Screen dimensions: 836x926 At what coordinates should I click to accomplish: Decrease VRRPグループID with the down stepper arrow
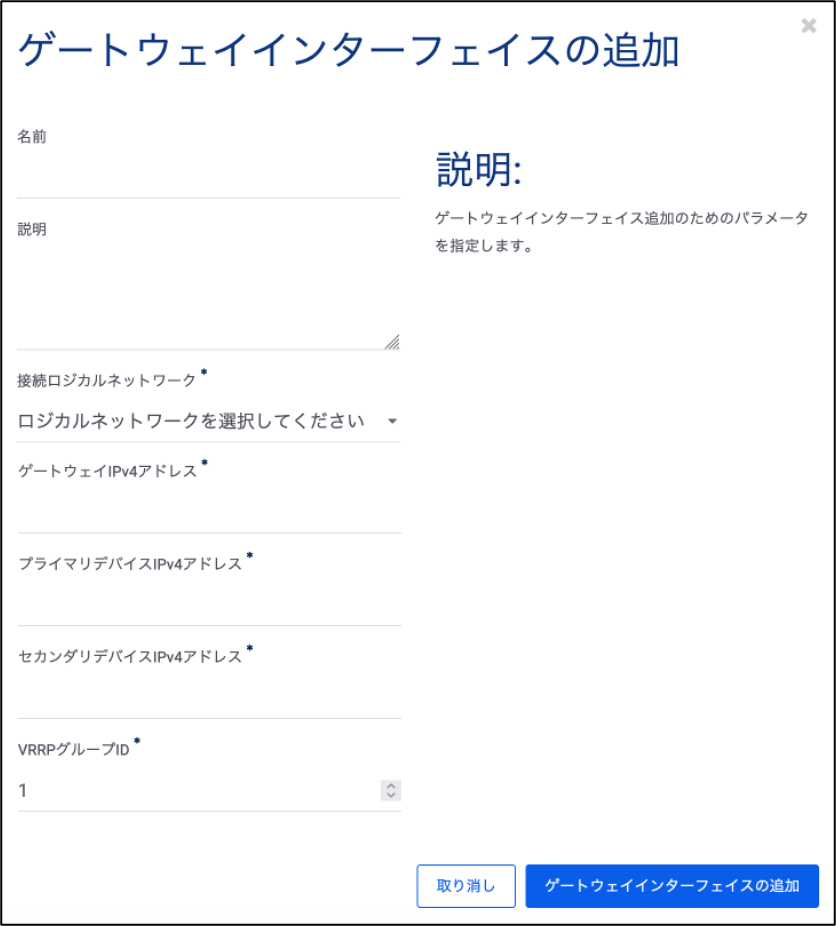click(391, 795)
